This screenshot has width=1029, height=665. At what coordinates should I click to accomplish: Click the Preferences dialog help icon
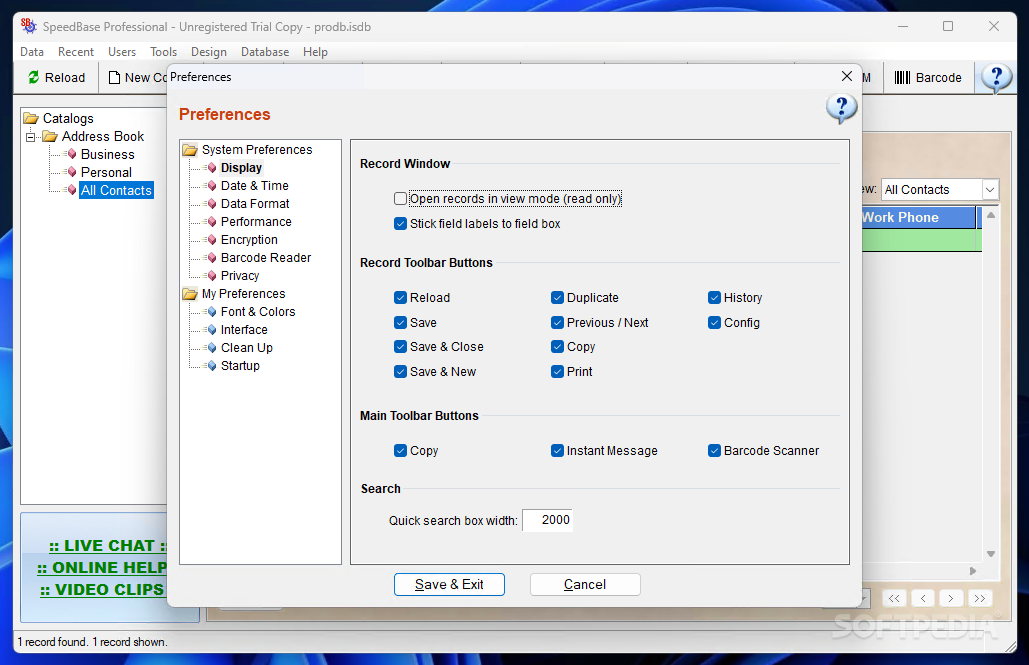coord(841,108)
